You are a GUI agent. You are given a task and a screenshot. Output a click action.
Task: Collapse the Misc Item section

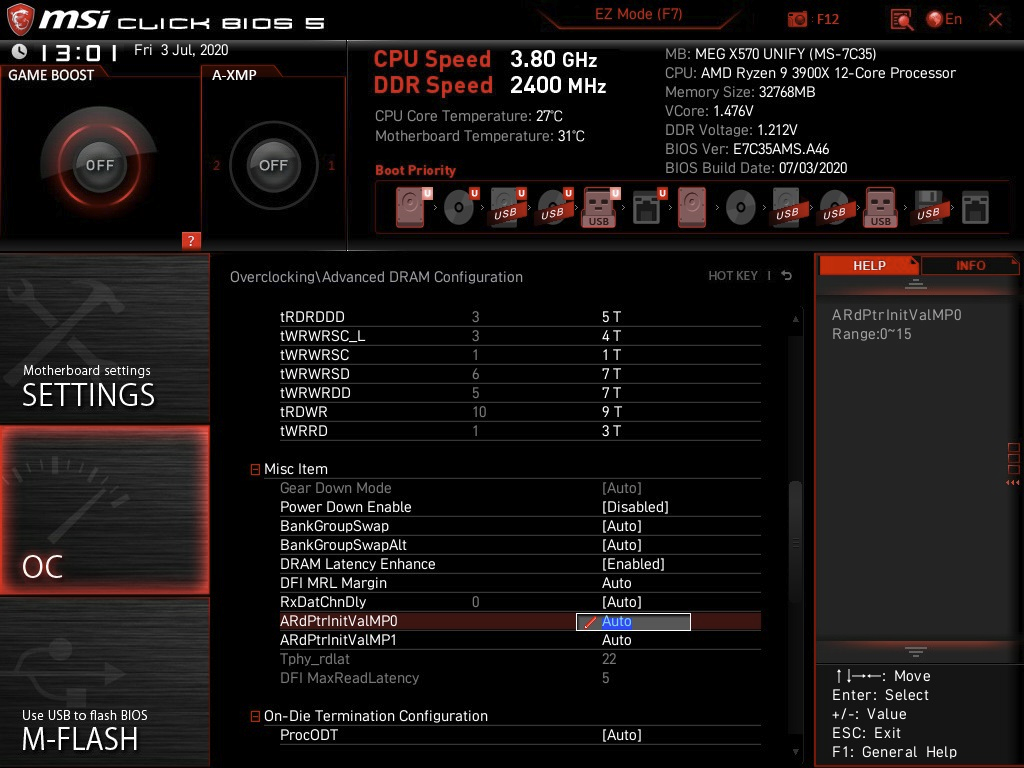pyautogui.click(x=255, y=470)
